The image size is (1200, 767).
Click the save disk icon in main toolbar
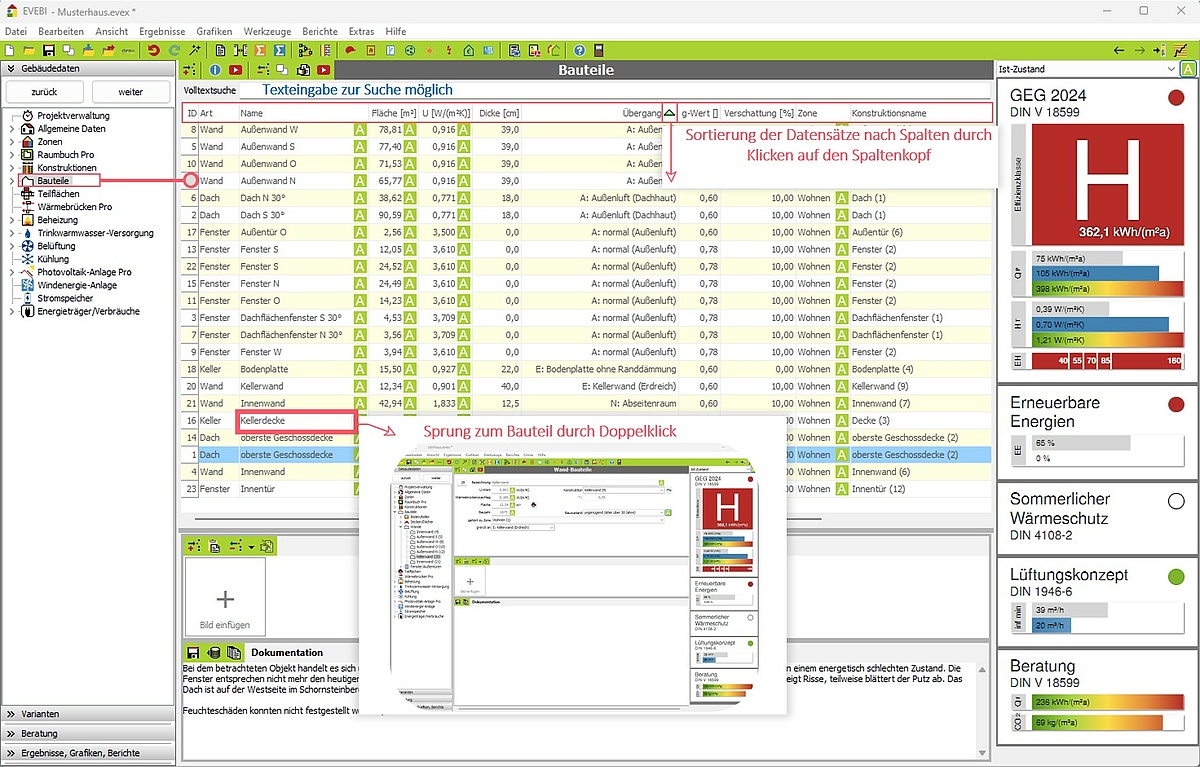[x=47, y=50]
